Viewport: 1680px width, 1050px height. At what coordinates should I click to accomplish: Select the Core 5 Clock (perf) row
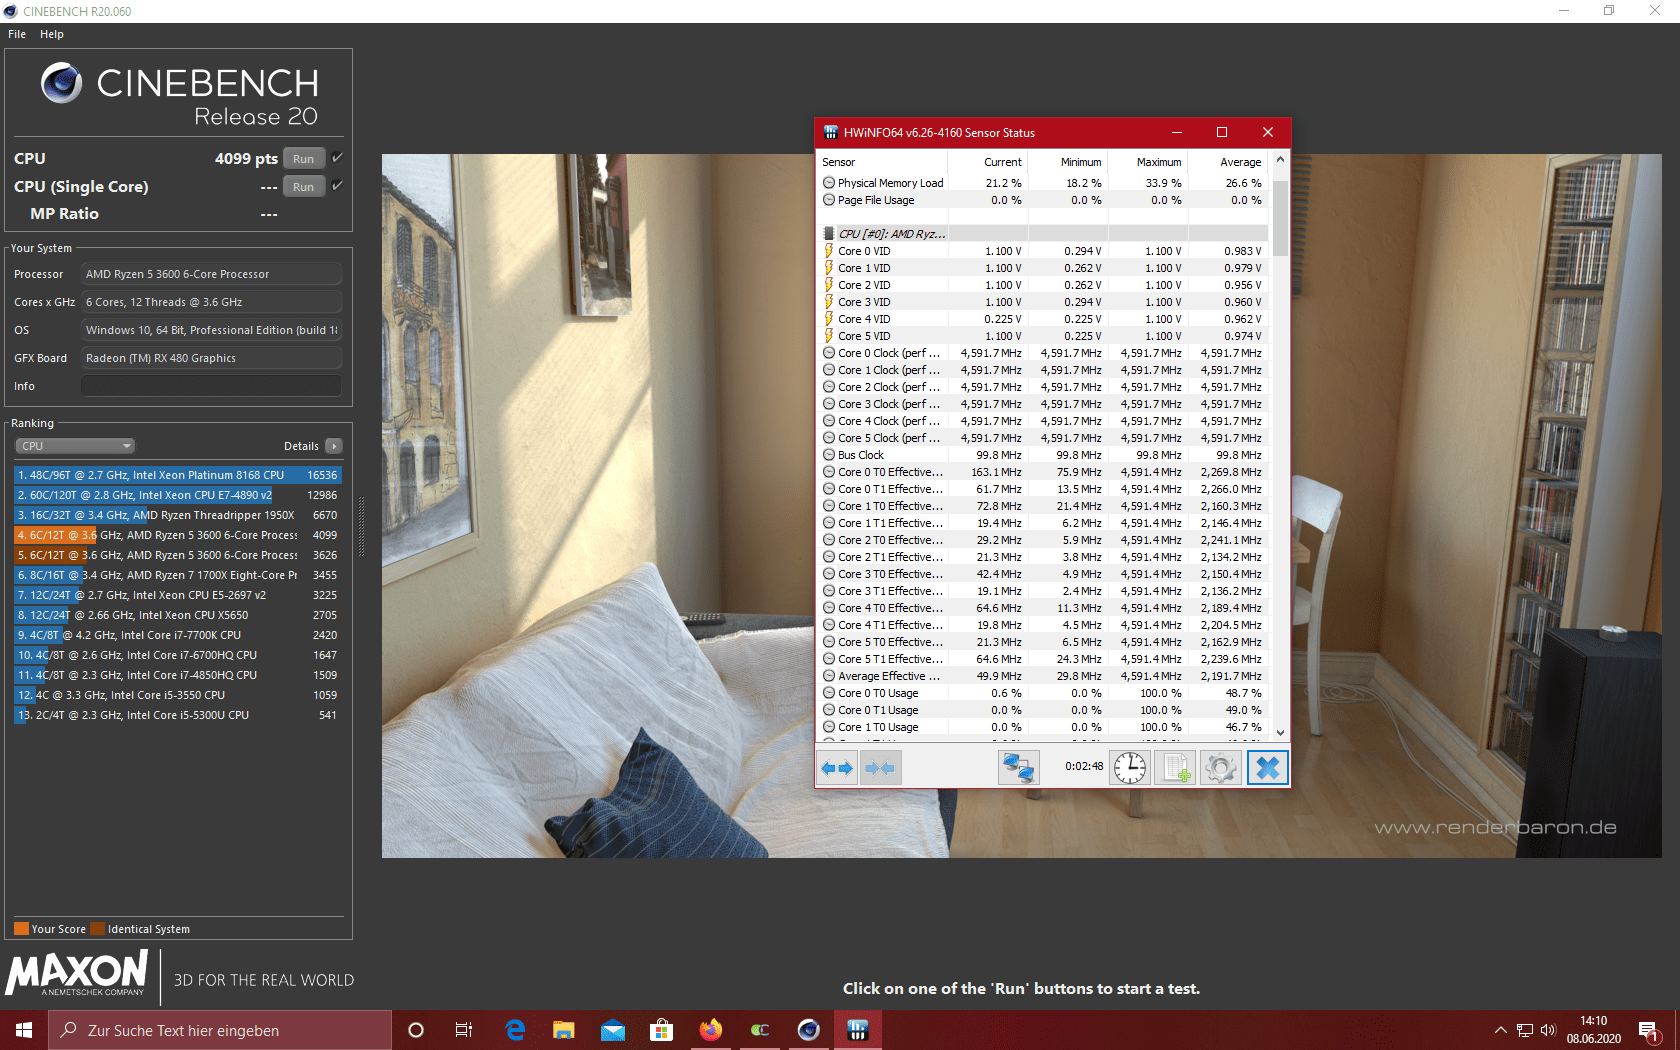[x=1044, y=438]
